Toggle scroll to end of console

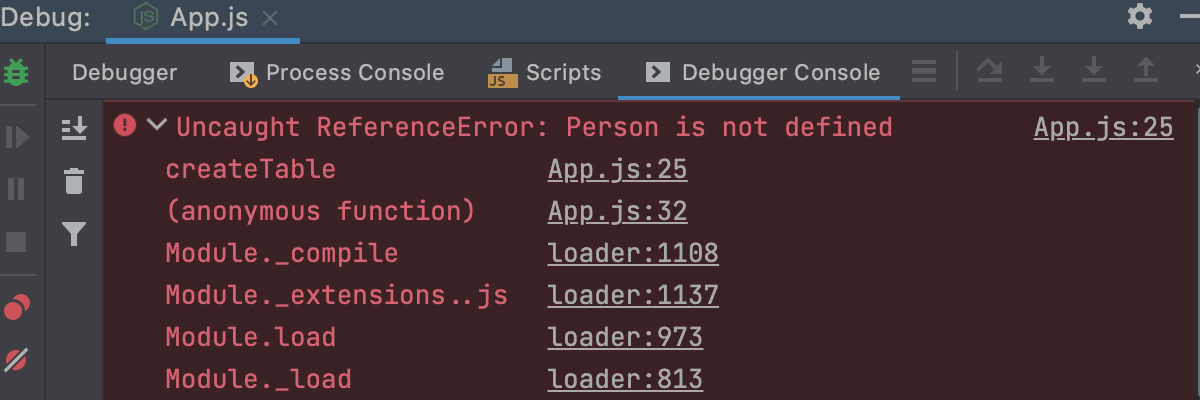click(x=74, y=128)
